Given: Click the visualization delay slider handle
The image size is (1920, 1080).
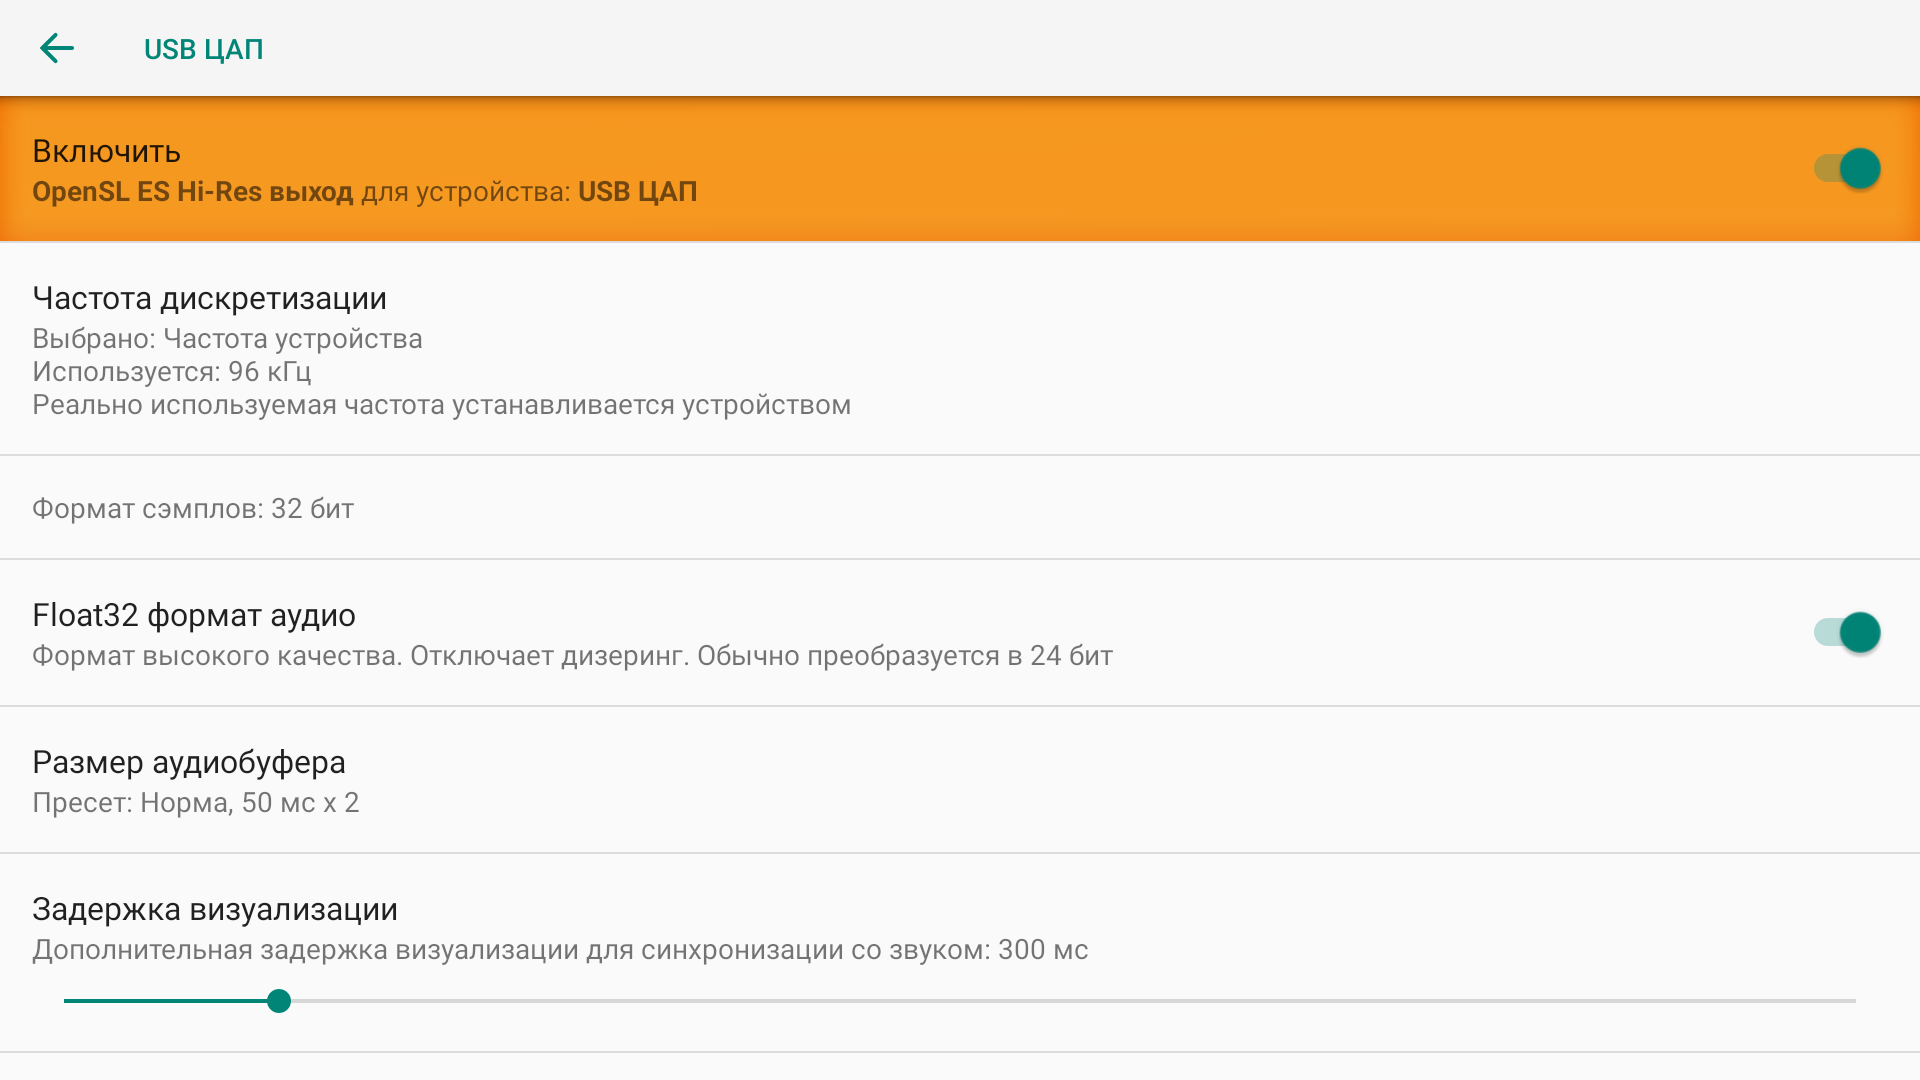Looking at the screenshot, I should [x=279, y=1001].
